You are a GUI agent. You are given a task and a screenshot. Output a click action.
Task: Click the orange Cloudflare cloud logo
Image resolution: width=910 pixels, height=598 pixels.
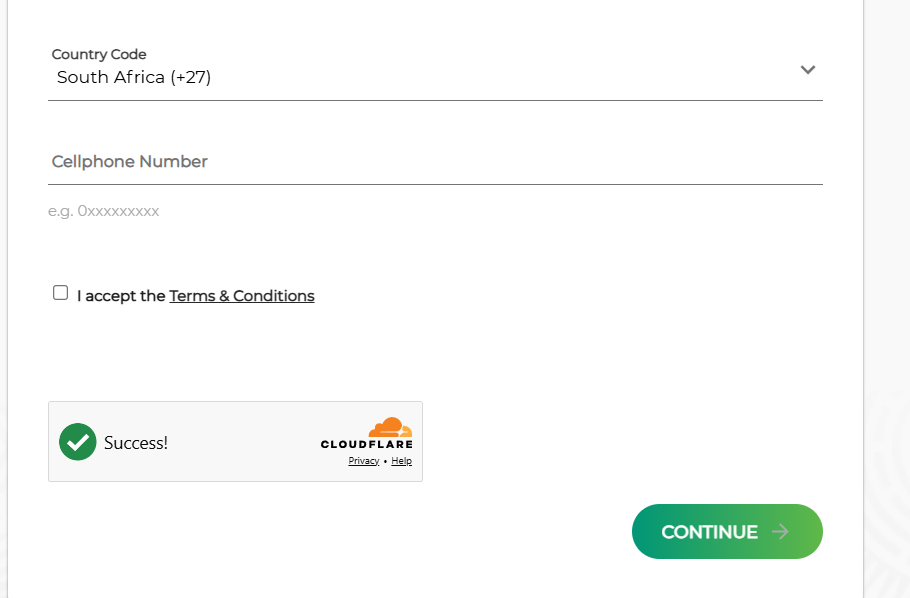(391, 427)
